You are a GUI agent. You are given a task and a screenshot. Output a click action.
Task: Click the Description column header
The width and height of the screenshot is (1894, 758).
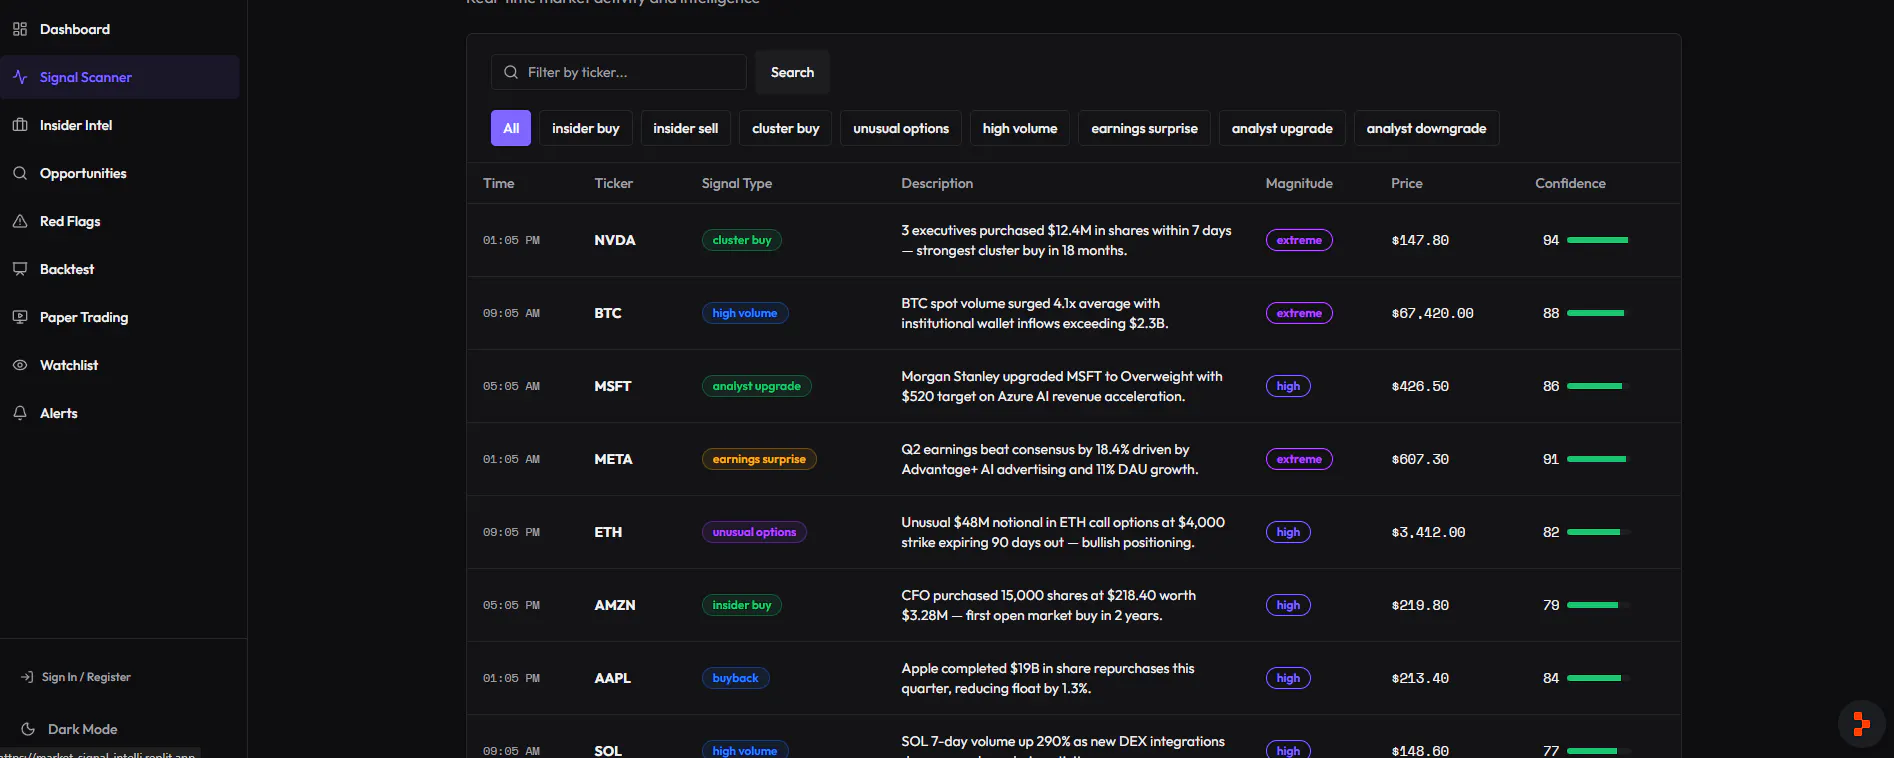[937, 183]
